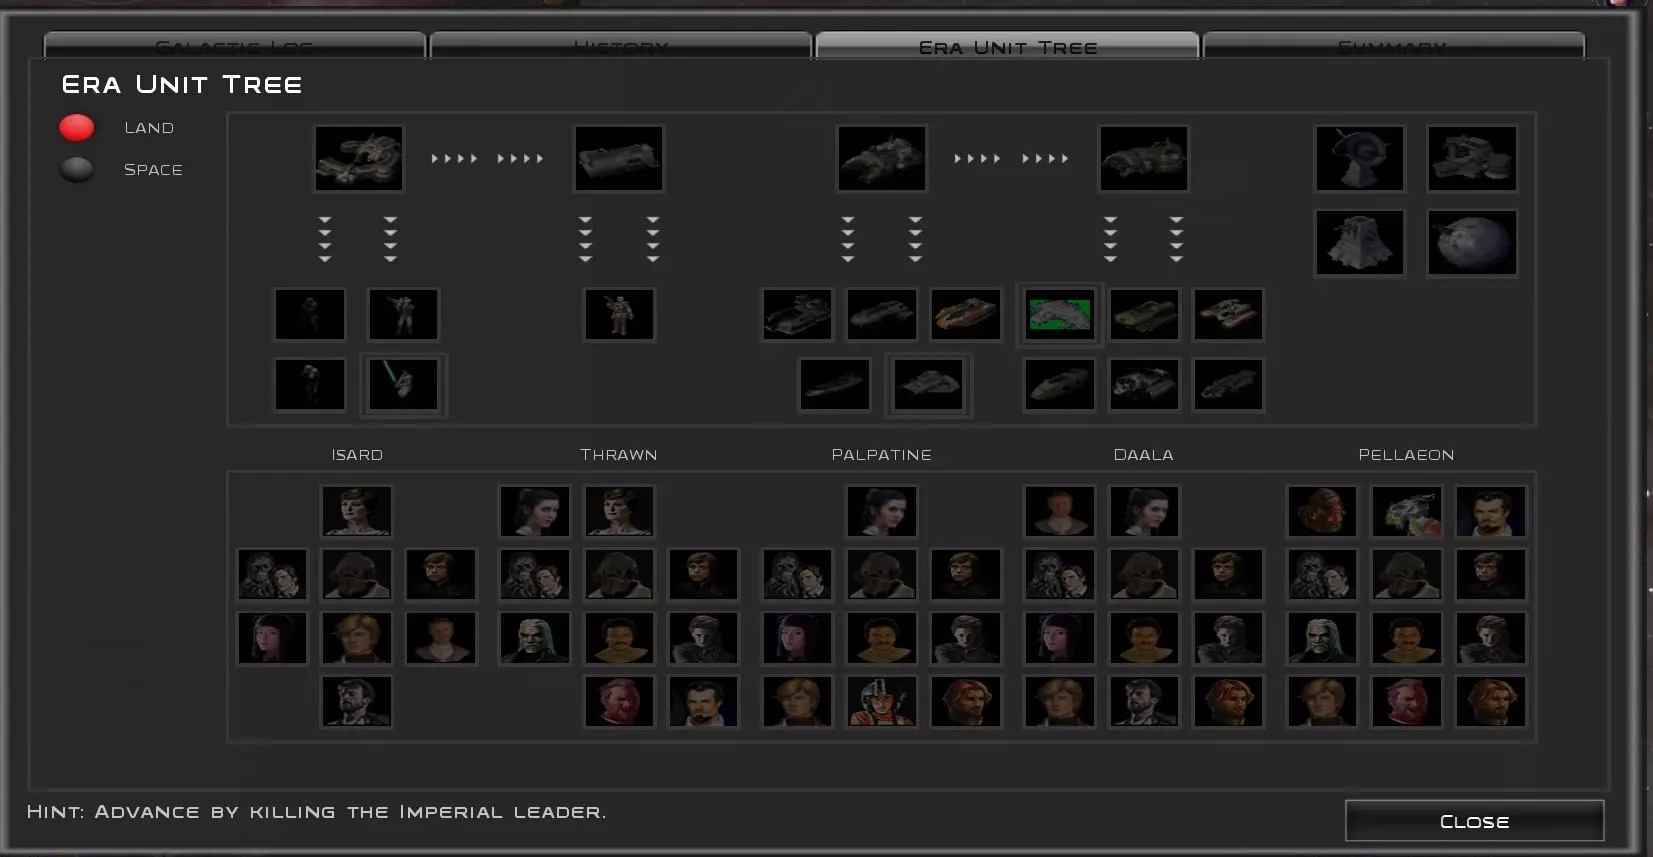Click the long building icon above the lone trooper
Viewport: 1653px width, 857px height.
[x=619, y=158]
